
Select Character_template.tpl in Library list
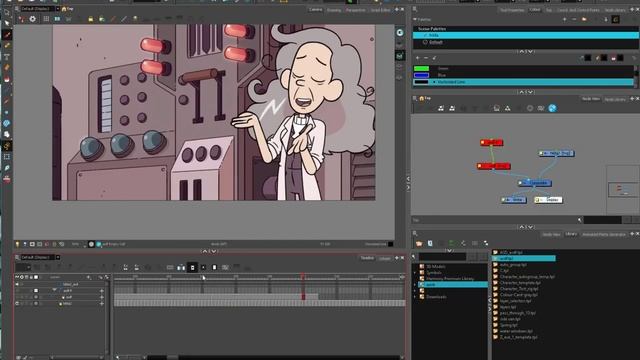tap(520, 282)
